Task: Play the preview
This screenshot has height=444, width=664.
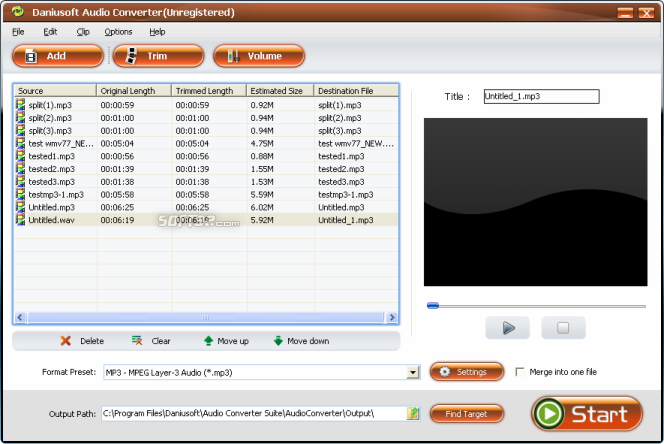Action: [507, 327]
